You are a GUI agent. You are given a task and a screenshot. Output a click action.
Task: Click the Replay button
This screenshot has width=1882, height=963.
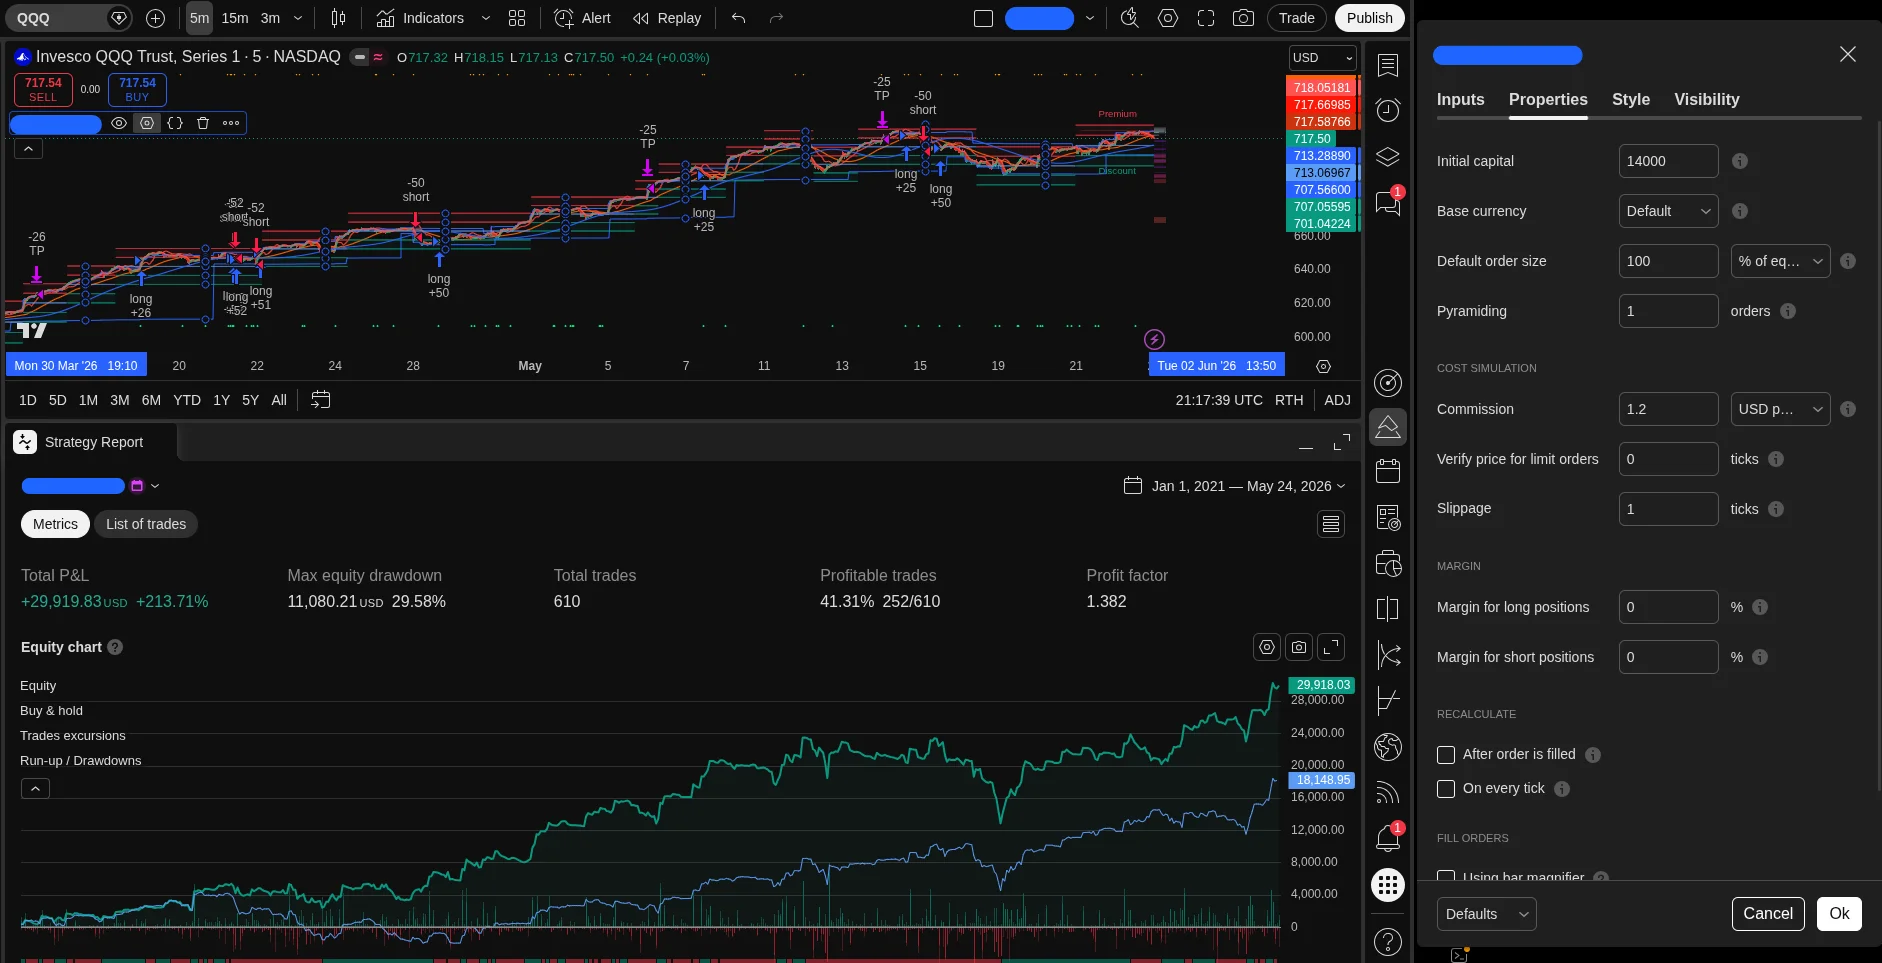667,18
